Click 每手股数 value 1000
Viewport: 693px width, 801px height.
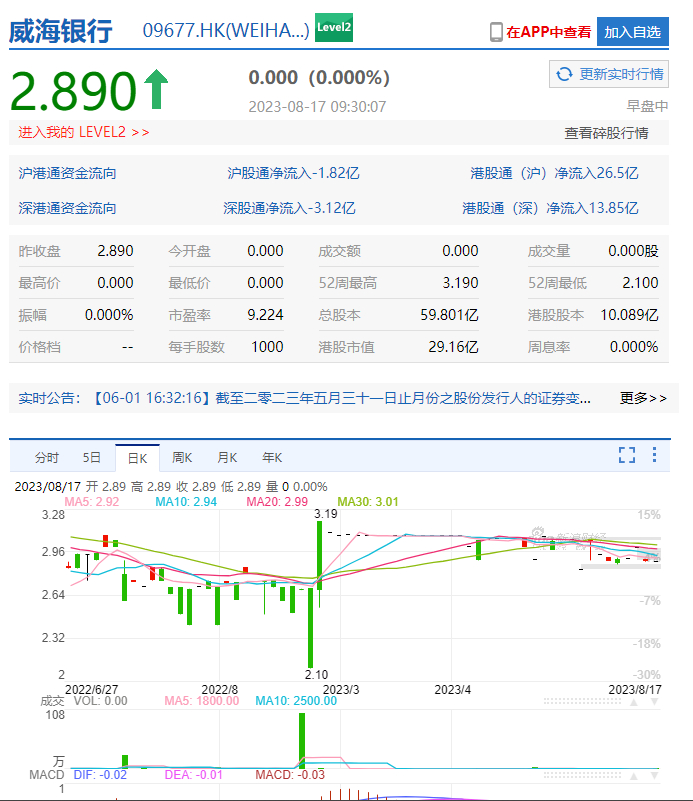[x=267, y=347]
